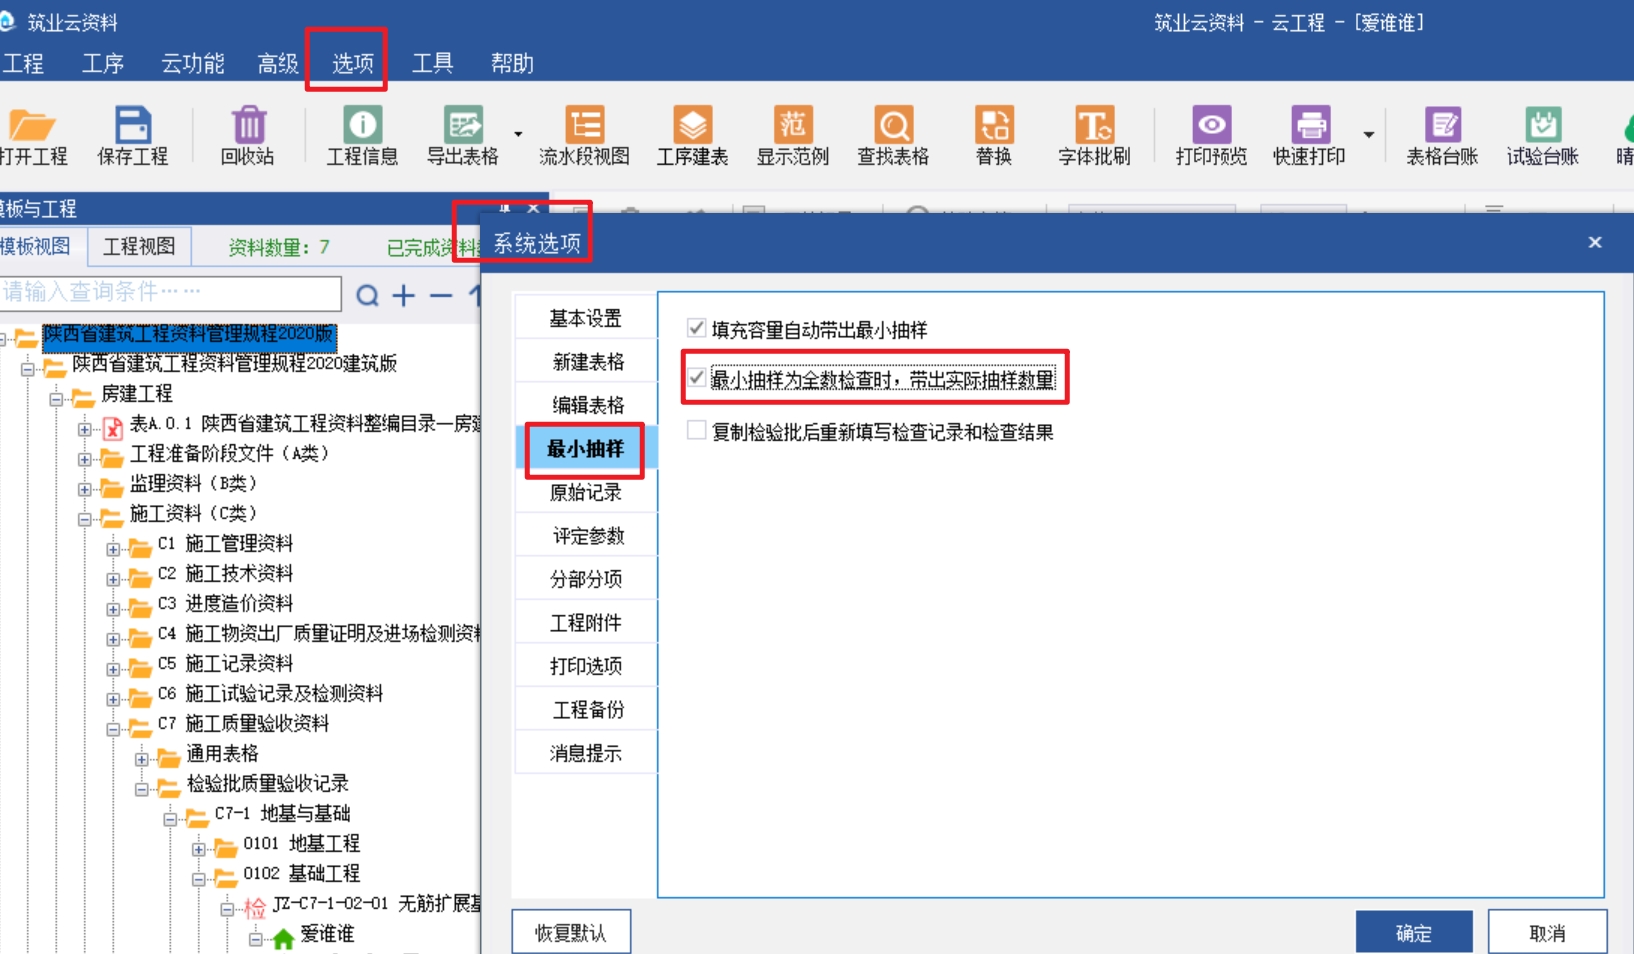Open 打印预览 print preview
This screenshot has height=954, width=1634.
click(x=1211, y=136)
